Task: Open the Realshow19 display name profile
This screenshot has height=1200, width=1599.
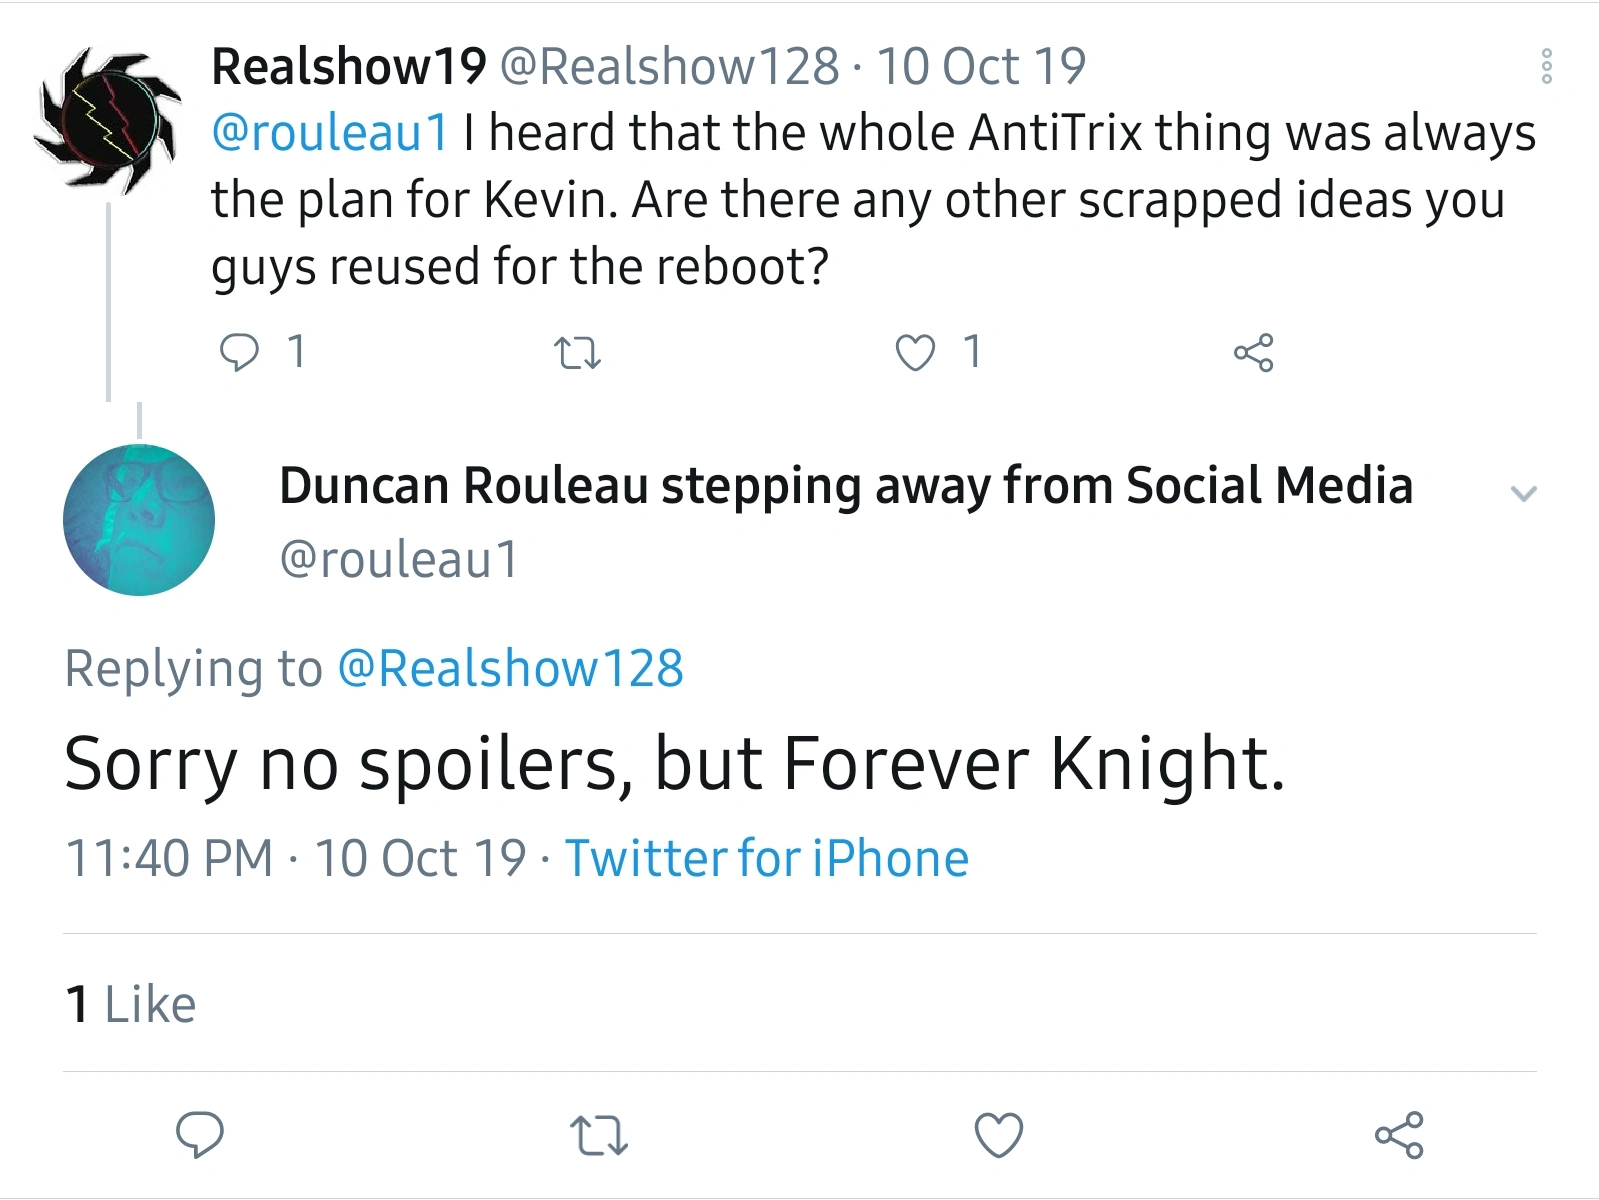Action: (348, 67)
